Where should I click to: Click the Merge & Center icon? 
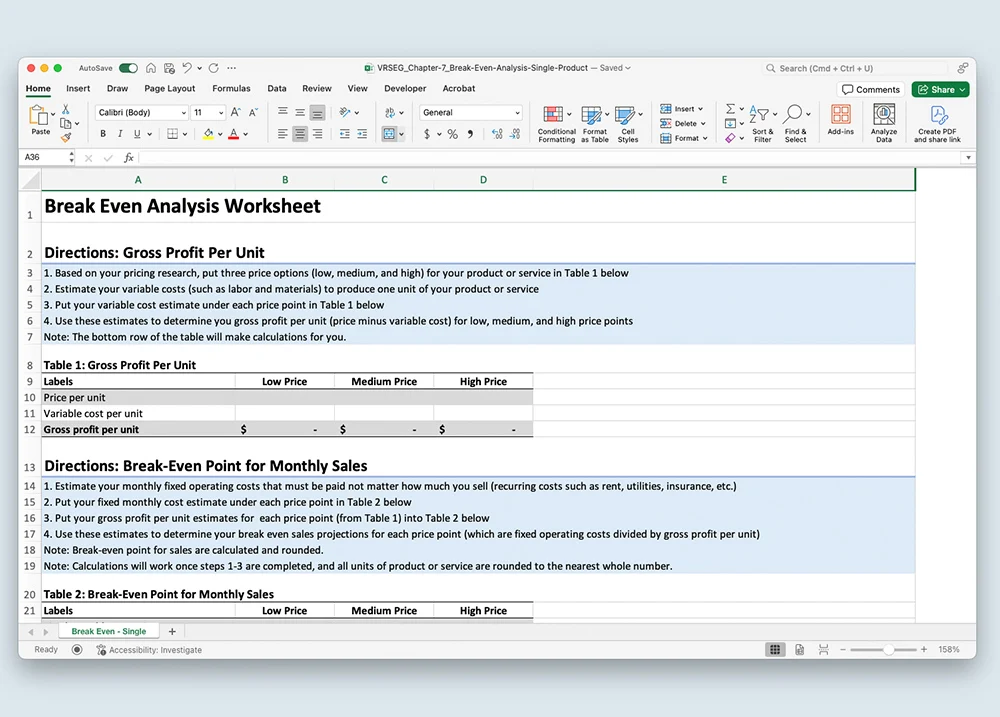pyautogui.click(x=389, y=134)
